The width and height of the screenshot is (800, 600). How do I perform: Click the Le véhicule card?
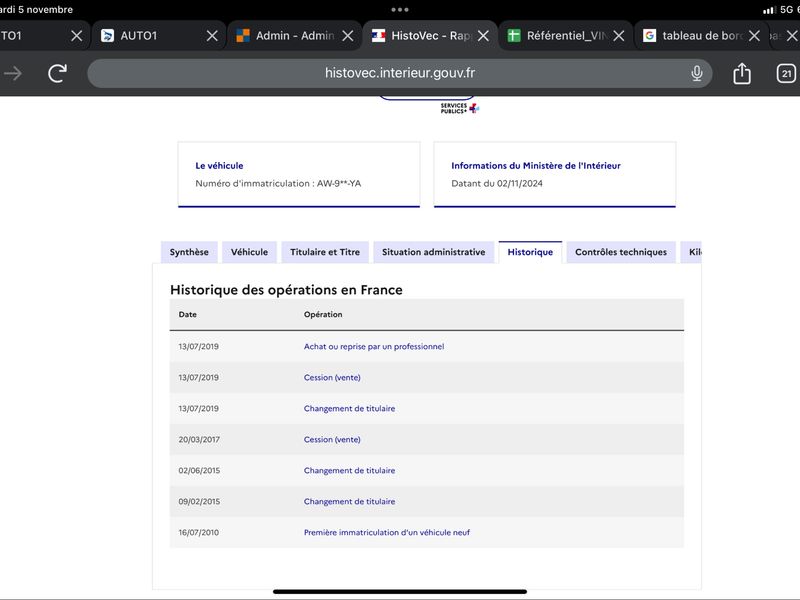299,174
